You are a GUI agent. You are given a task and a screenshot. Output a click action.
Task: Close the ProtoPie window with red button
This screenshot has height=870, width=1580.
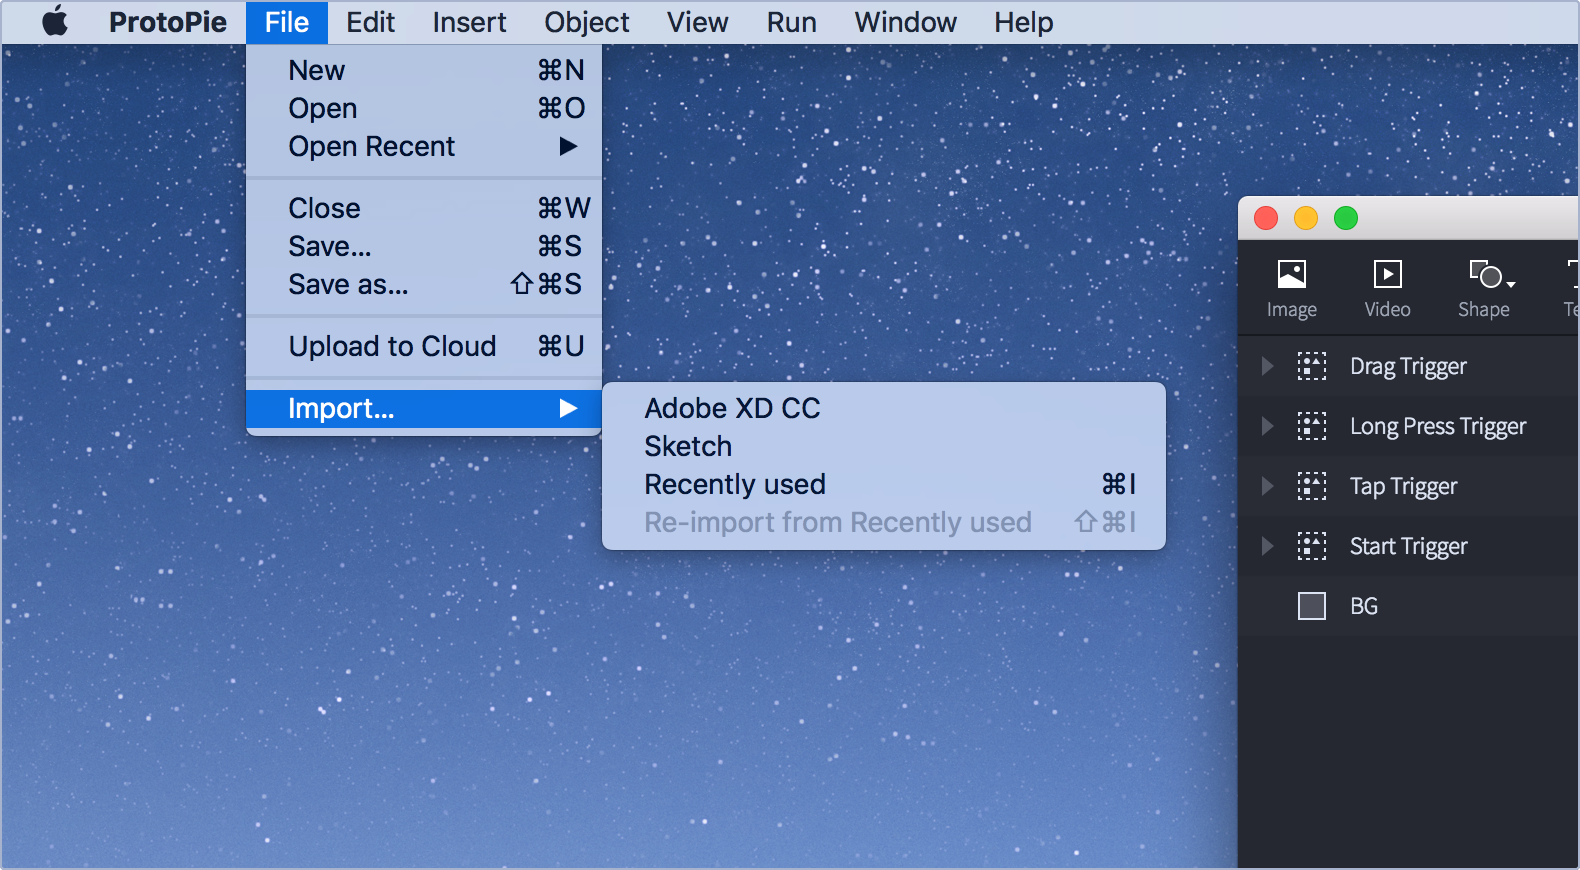click(1266, 218)
